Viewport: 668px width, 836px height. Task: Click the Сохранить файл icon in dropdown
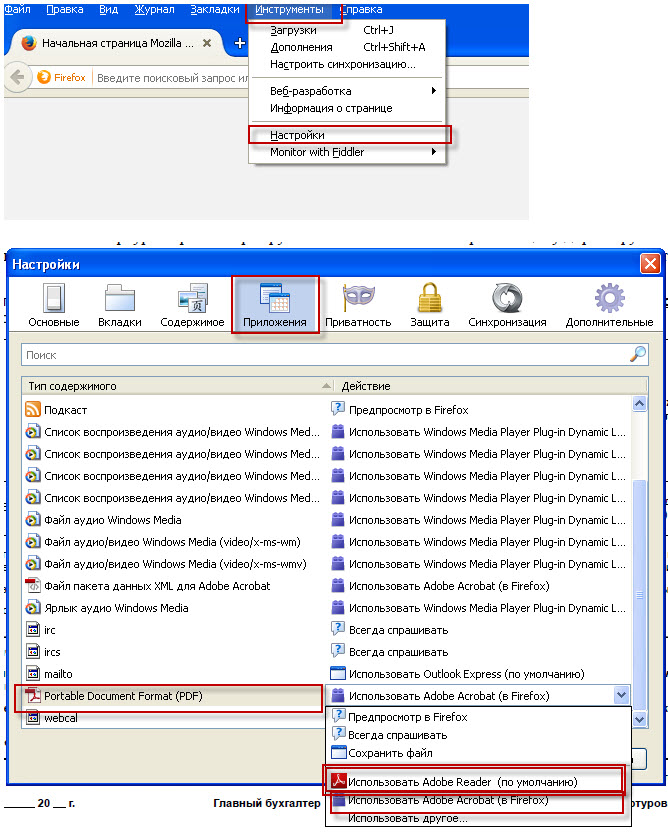click(x=339, y=752)
